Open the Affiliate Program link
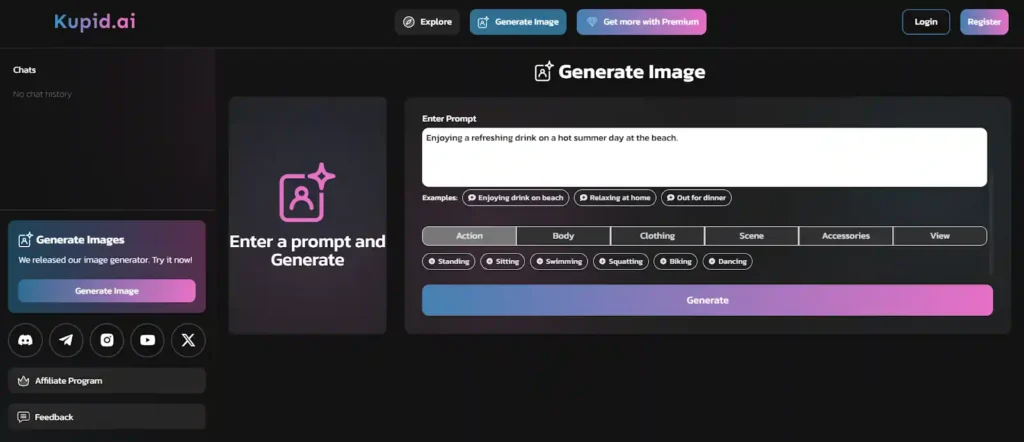Viewport: 1024px width, 442px height. click(x=107, y=381)
